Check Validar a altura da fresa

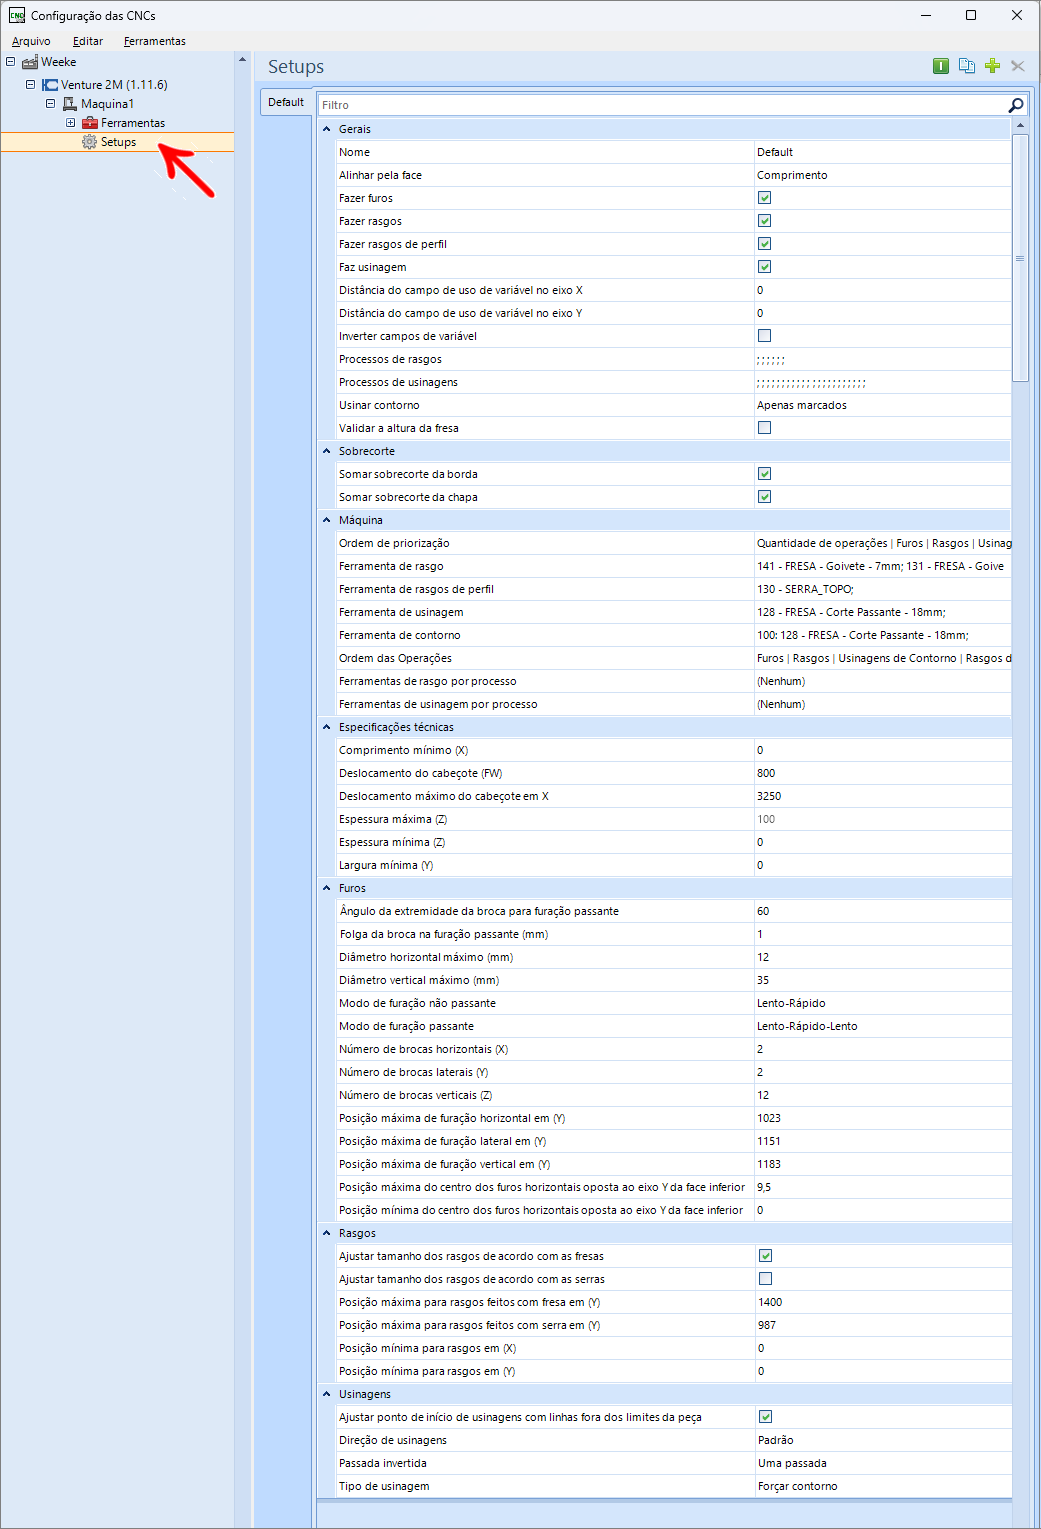coord(765,428)
